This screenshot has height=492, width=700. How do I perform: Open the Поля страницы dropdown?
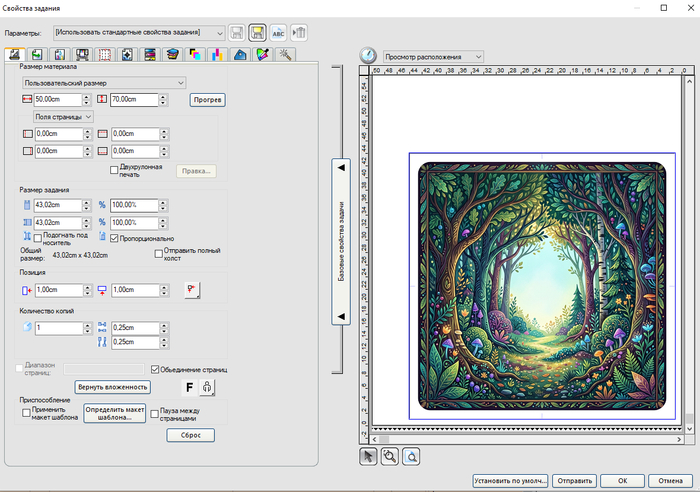[x=63, y=117]
